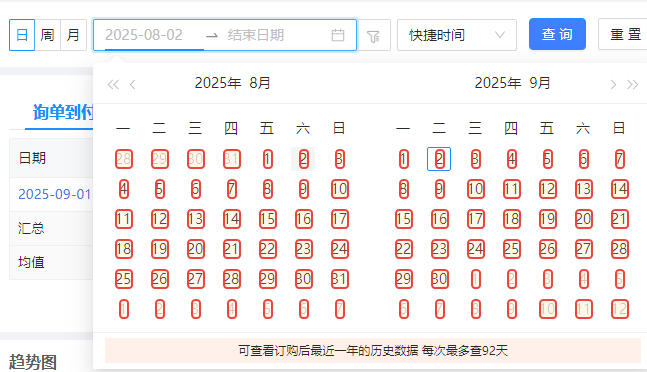Go to previous month with left arrow
Image resolution: width=647 pixels, height=372 pixels.
tap(132, 85)
